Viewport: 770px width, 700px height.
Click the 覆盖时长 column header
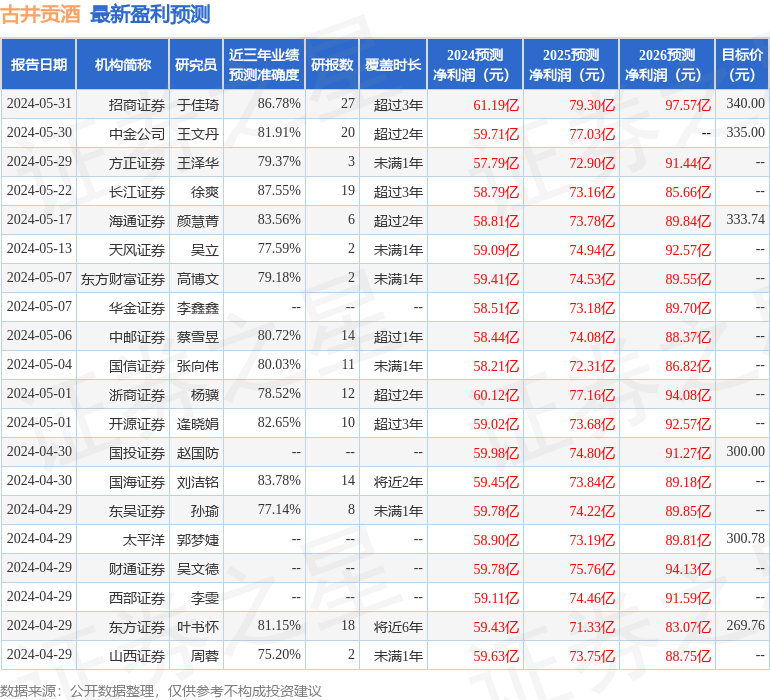[x=393, y=64]
